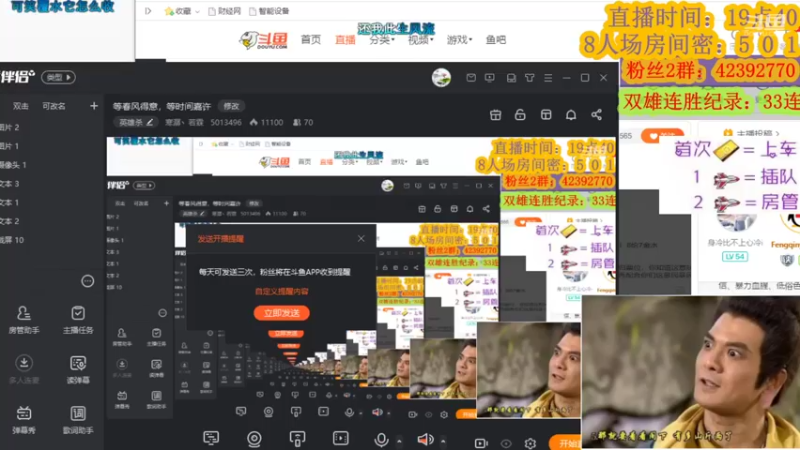Click the viewer count 70
The height and width of the screenshot is (450, 800).
[304, 122]
